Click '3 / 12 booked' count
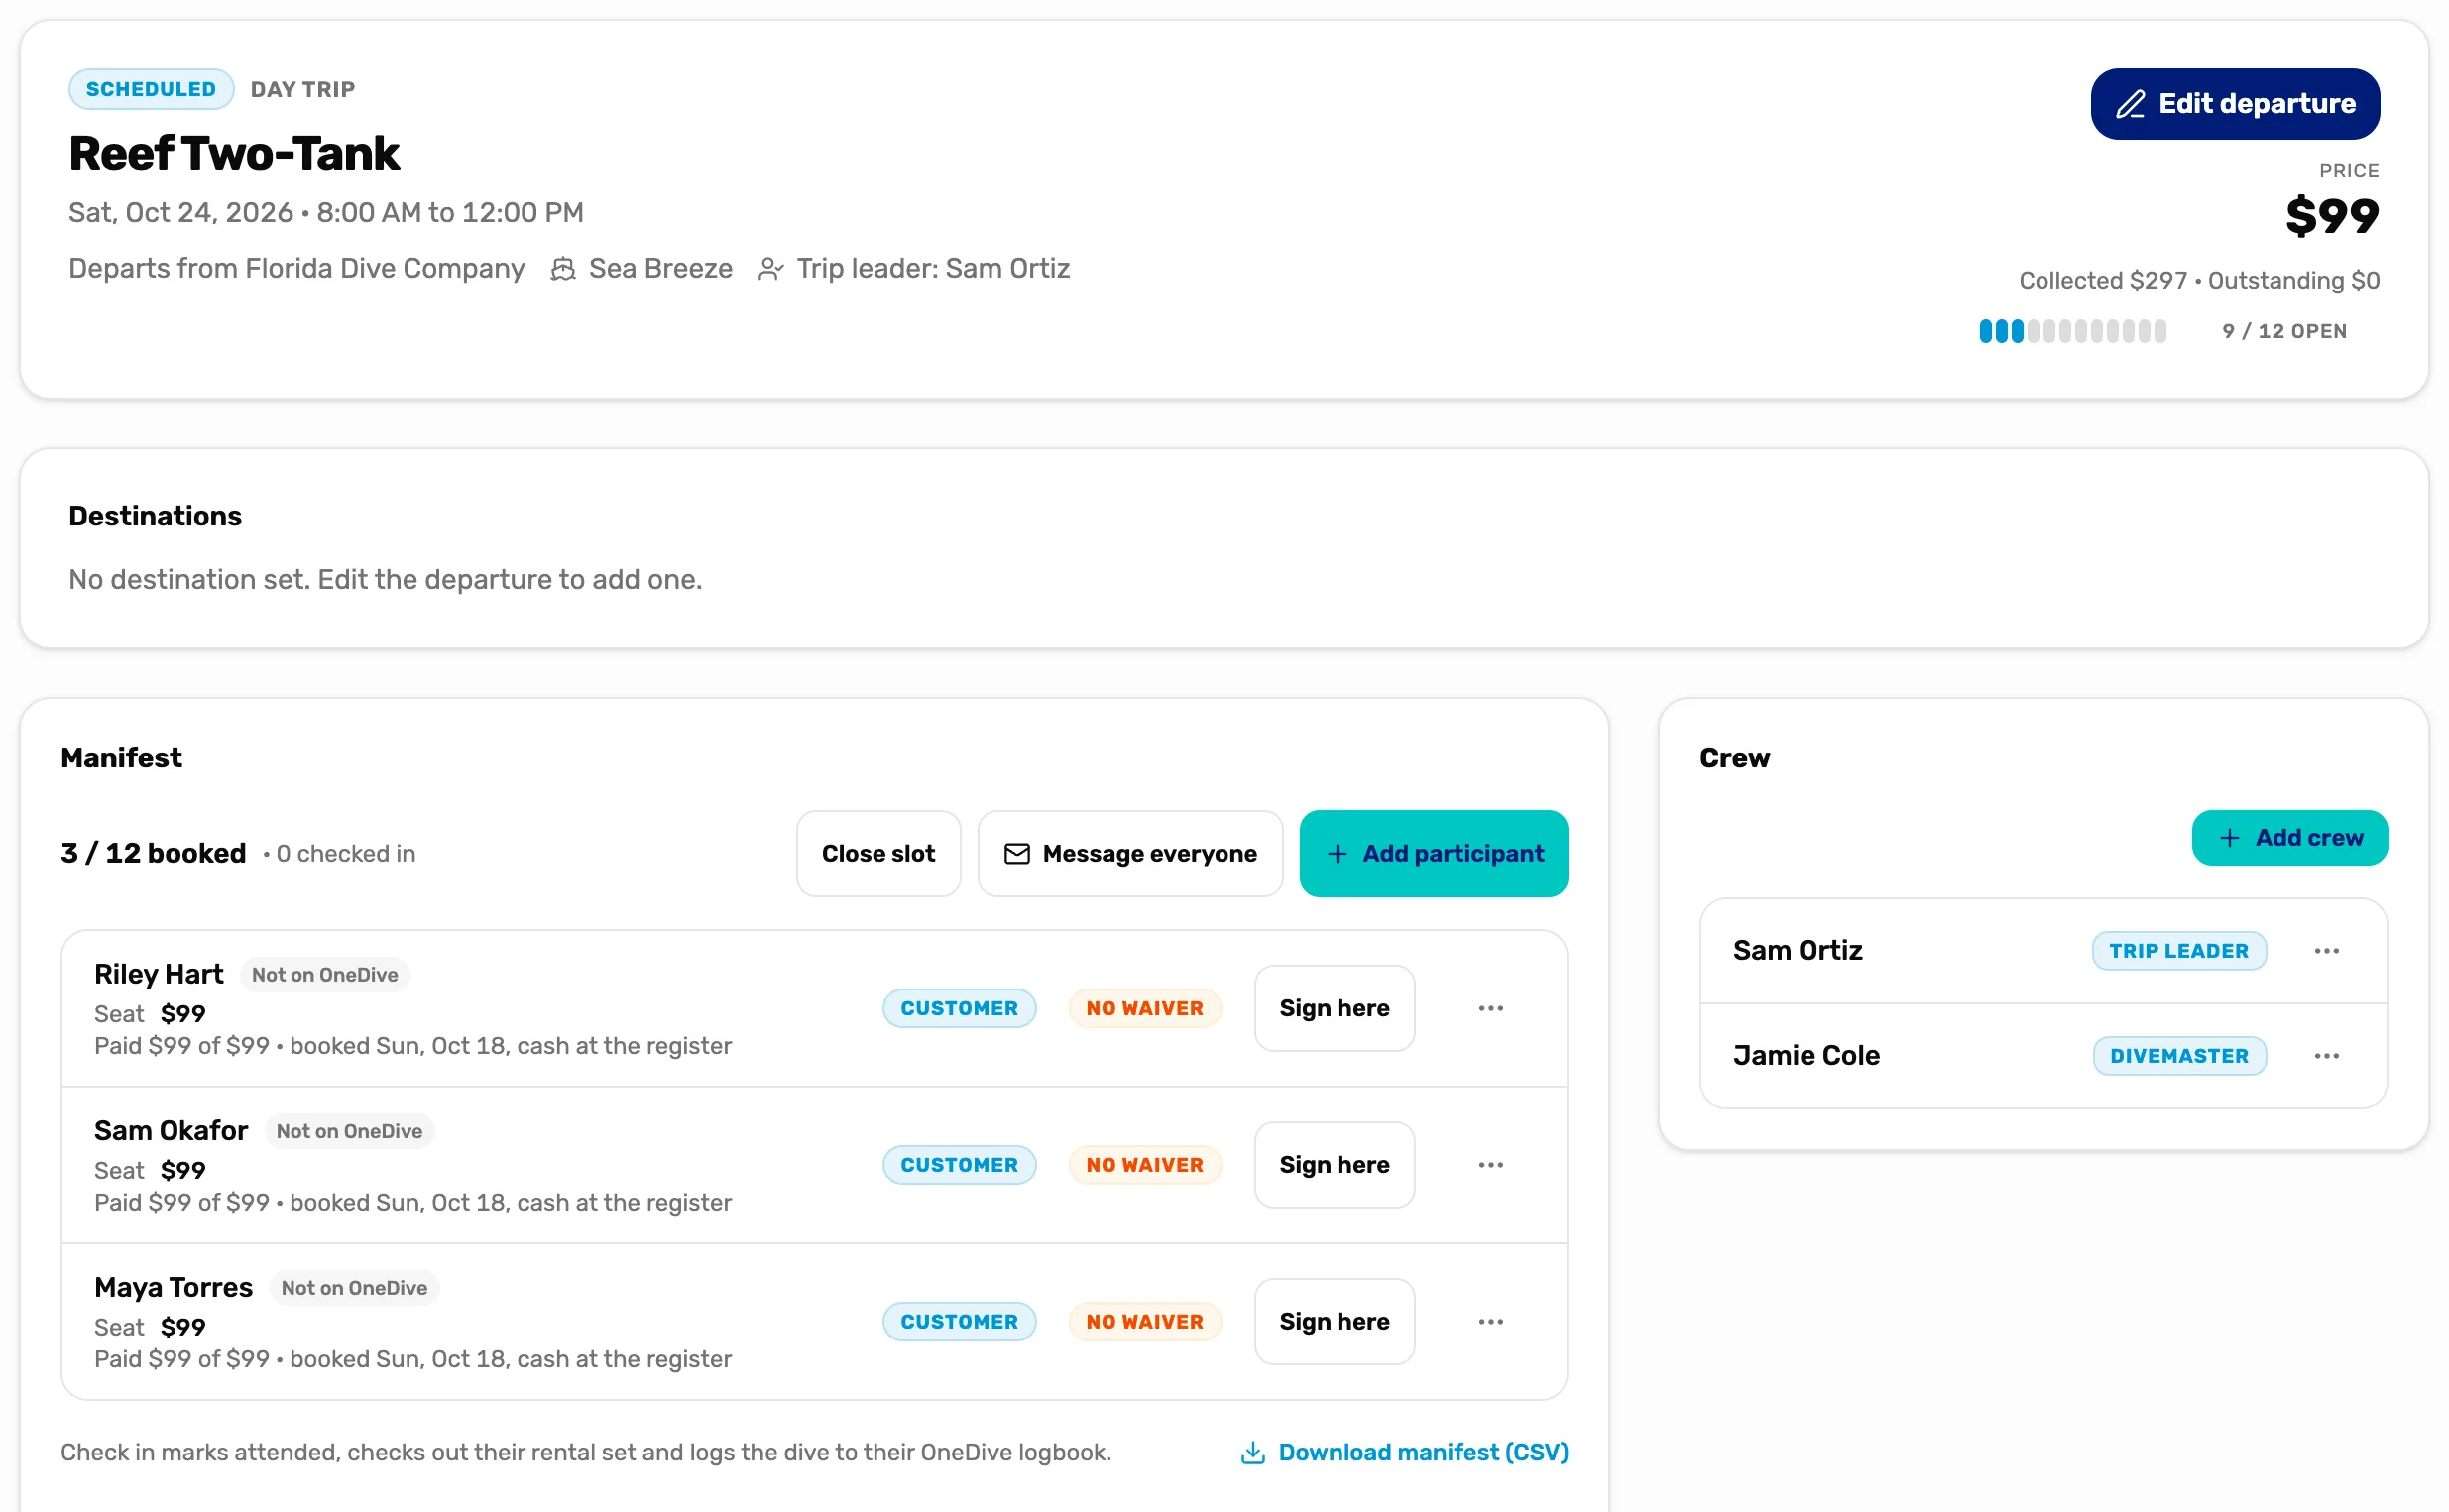 (153, 853)
